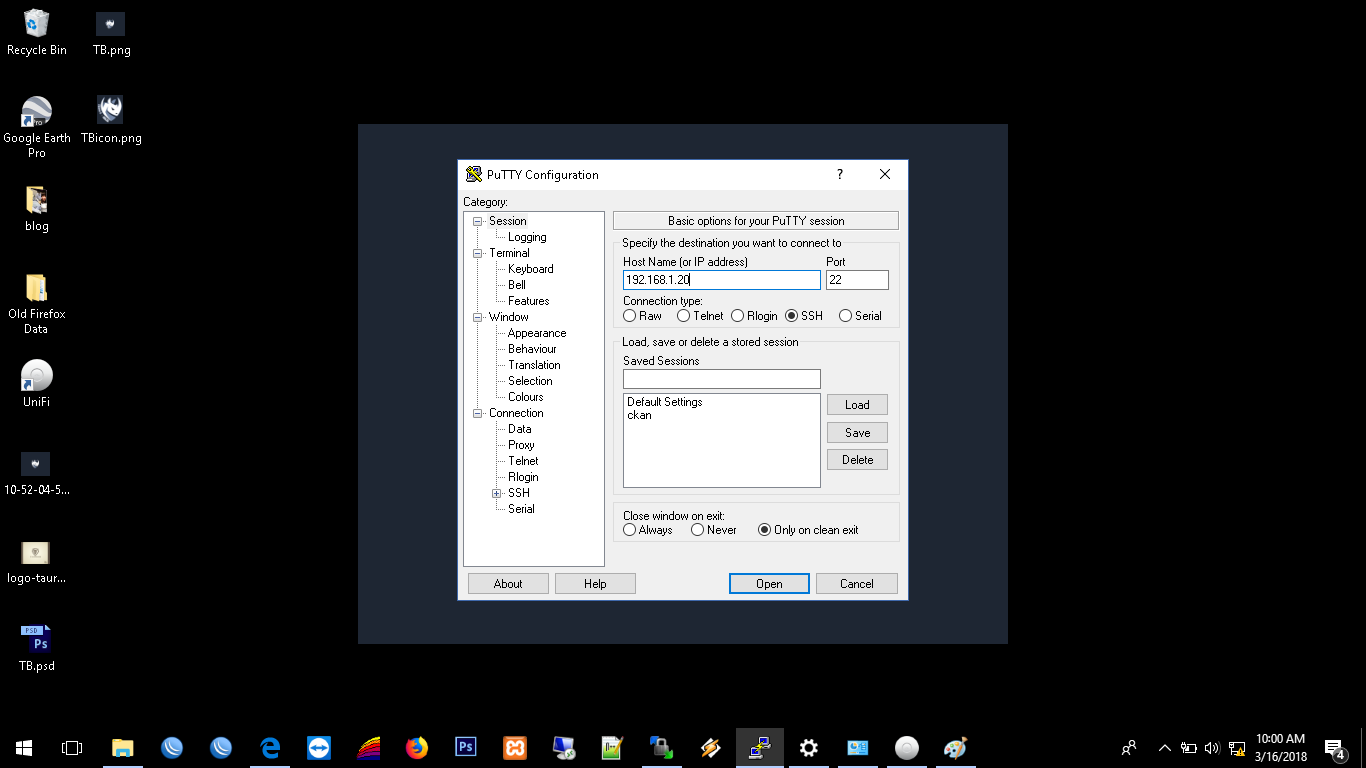This screenshot has height=768, width=1366.
Task: Open Microsoft Edge from the taskbar
Action: [x=270, y=747]
